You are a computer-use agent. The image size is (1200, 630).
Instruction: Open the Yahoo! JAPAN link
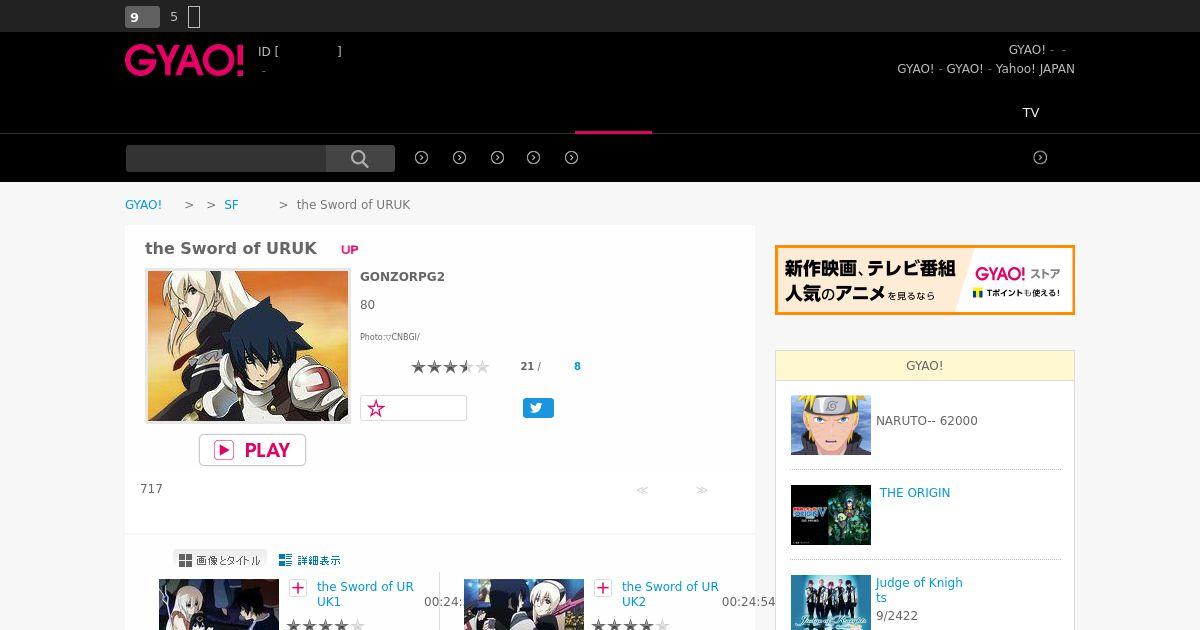tap(1035, 69)
